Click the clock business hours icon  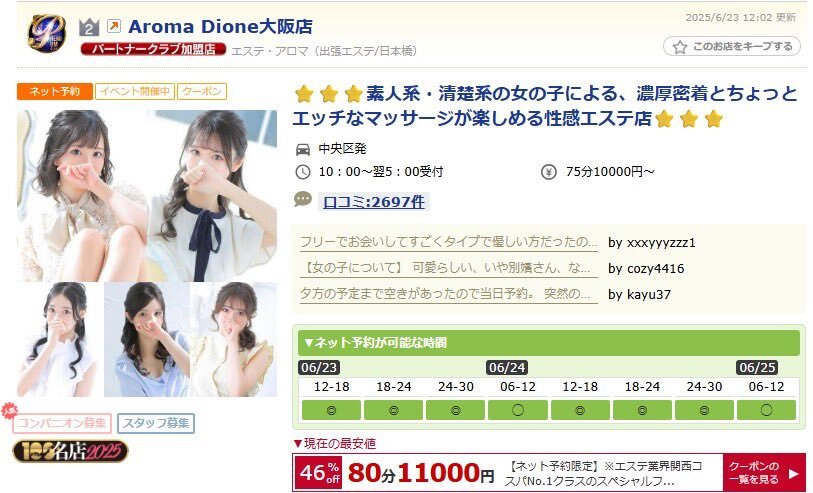pyautogui.click(x=303, y=172)
